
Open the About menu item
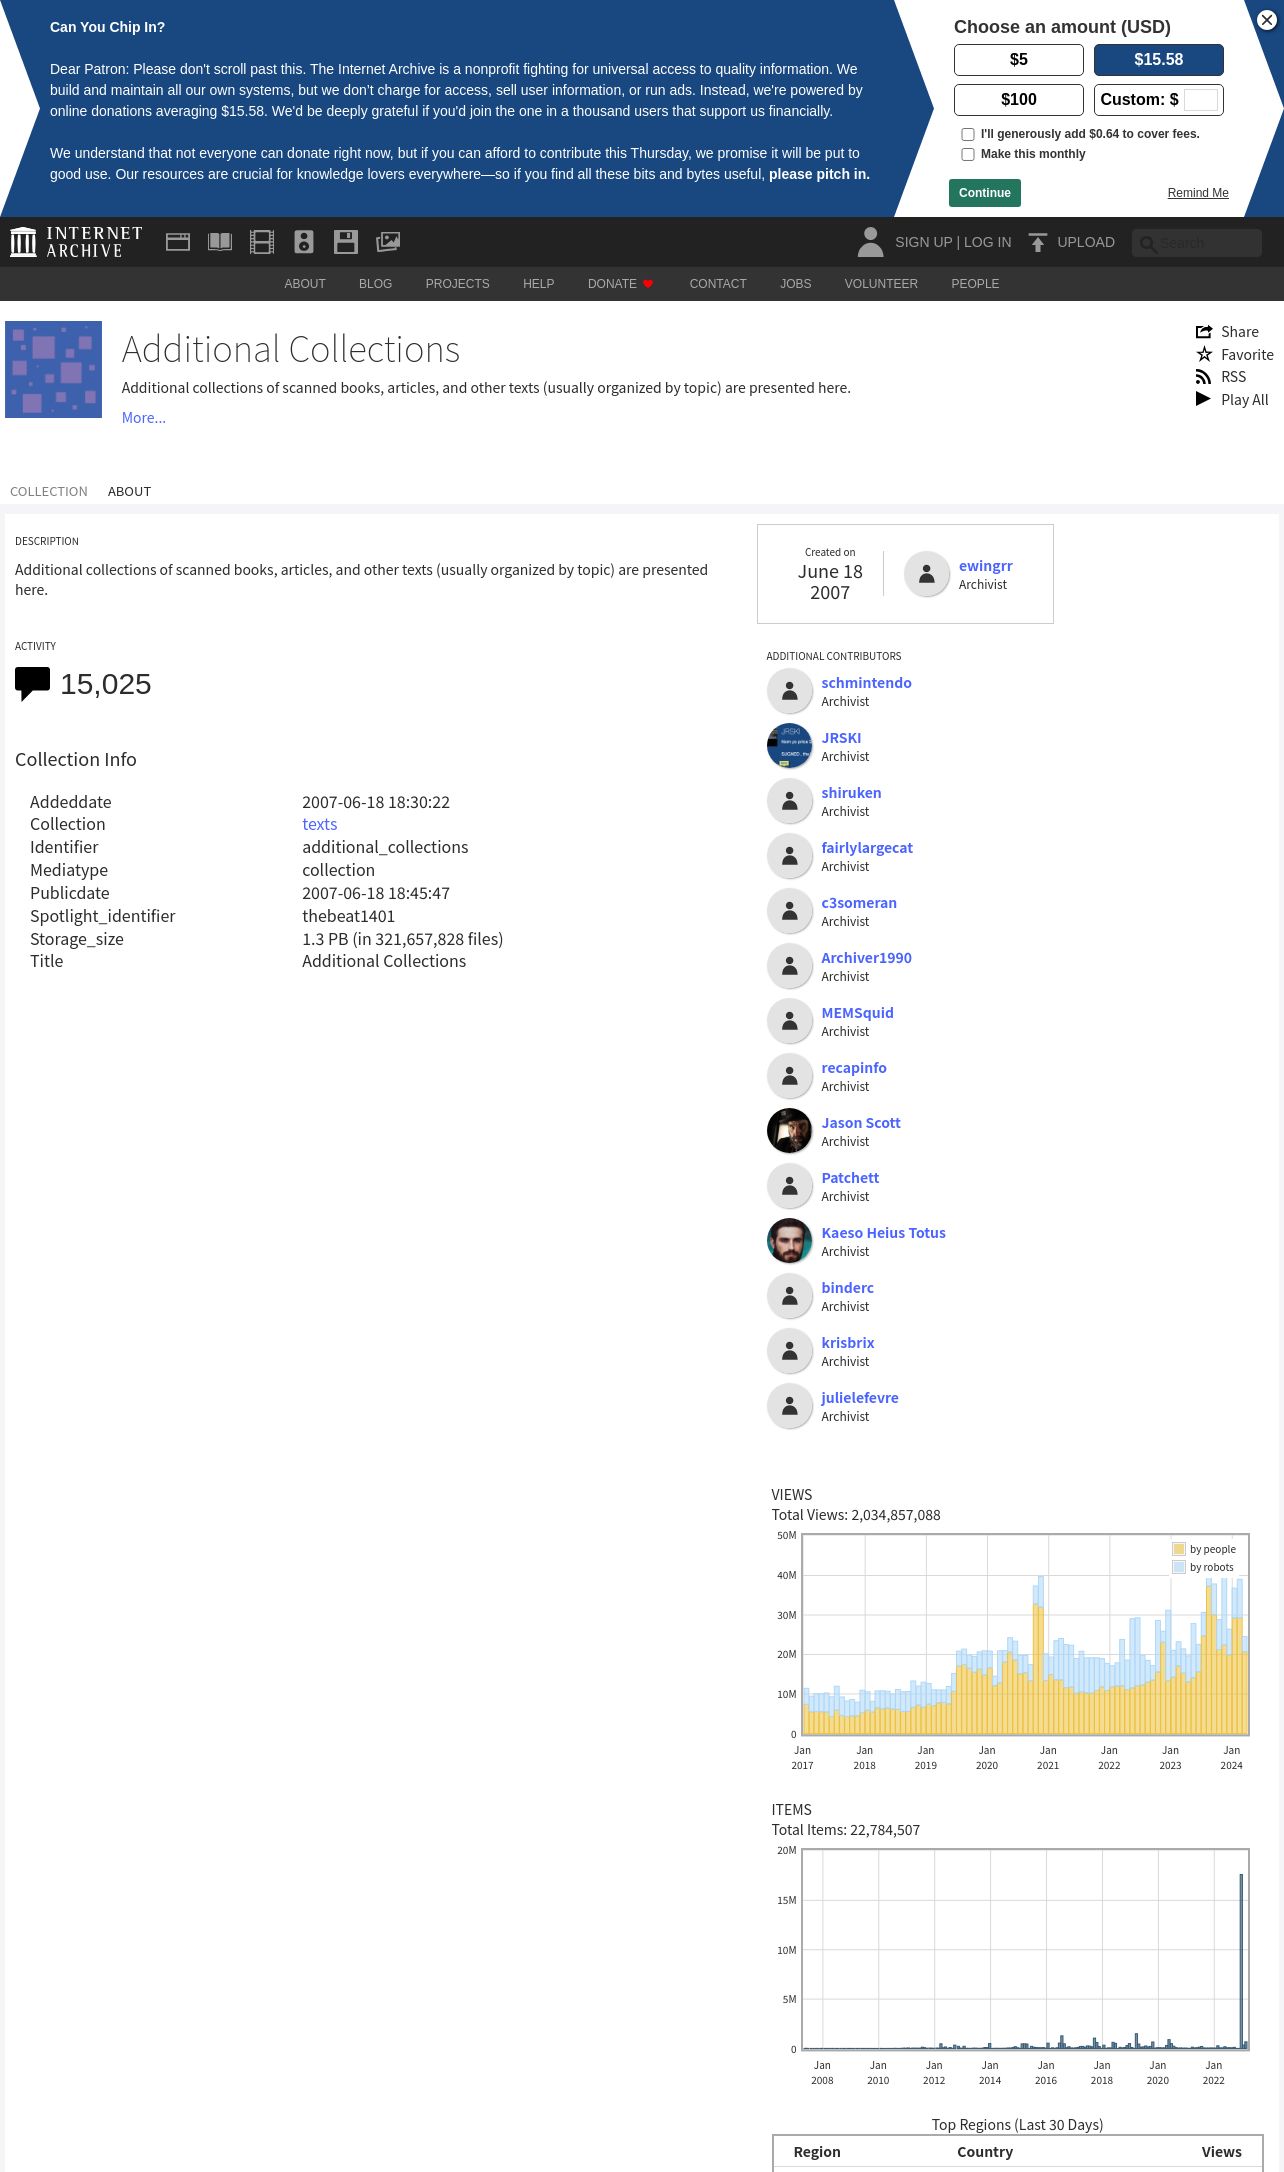(305, 284)
